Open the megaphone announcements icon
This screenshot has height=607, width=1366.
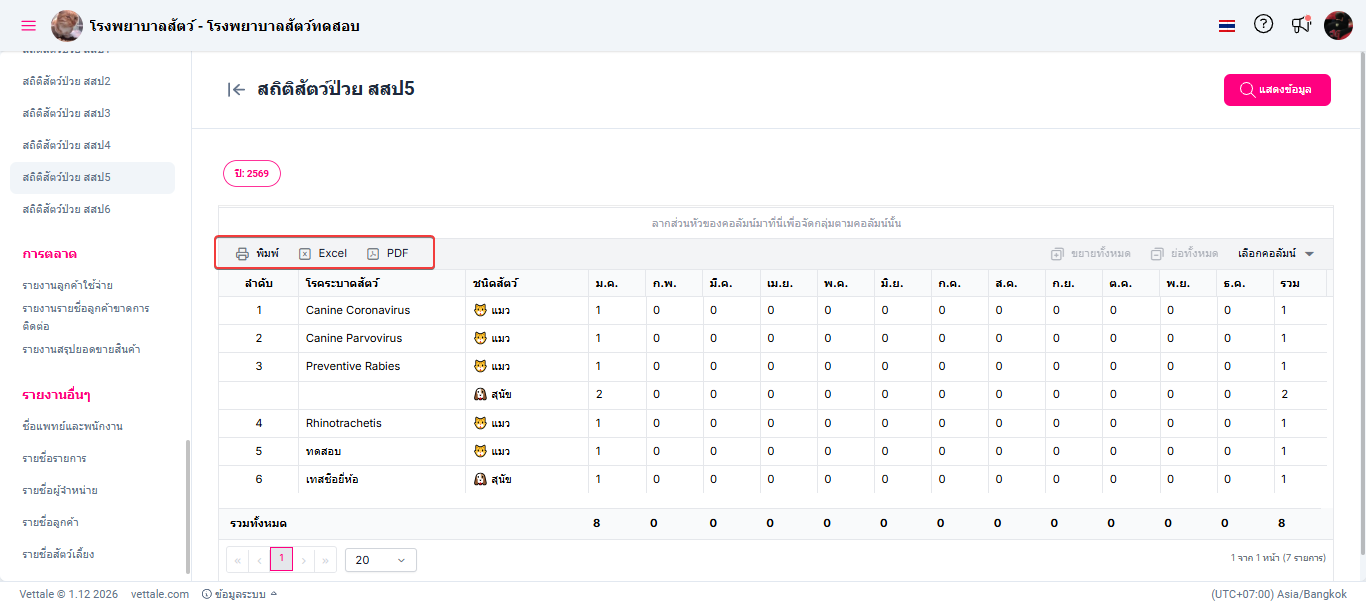tap(1300, 25)
